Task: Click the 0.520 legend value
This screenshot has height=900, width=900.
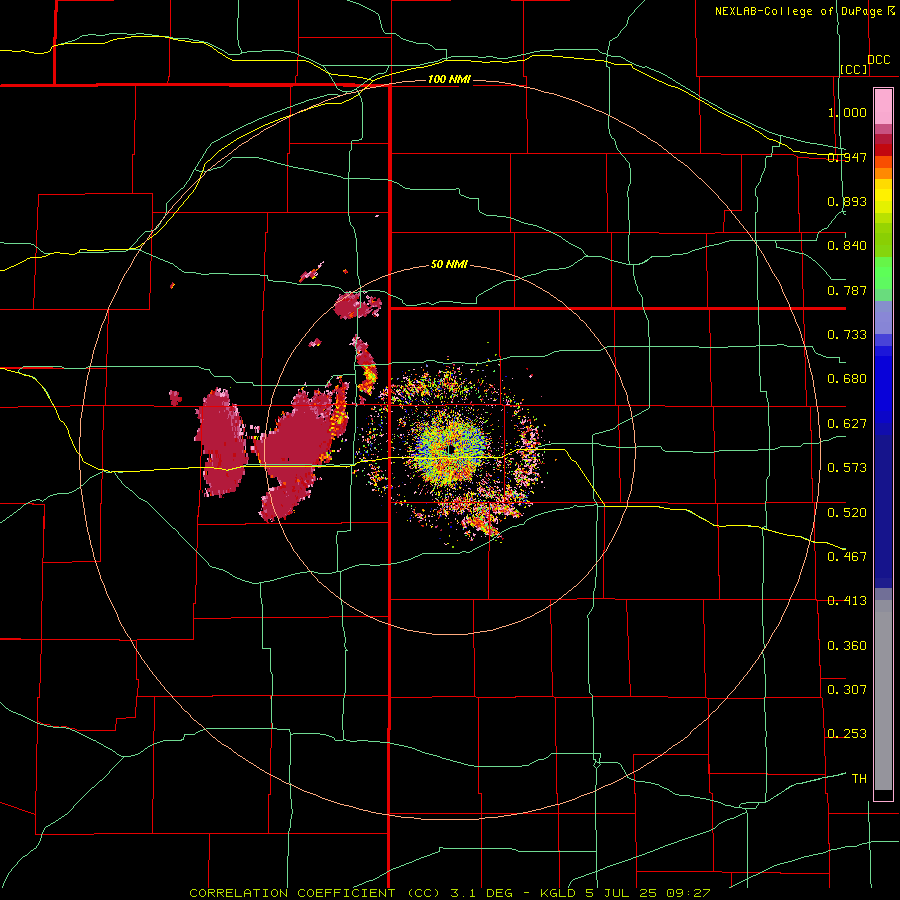Action: (x=847, y=513)
